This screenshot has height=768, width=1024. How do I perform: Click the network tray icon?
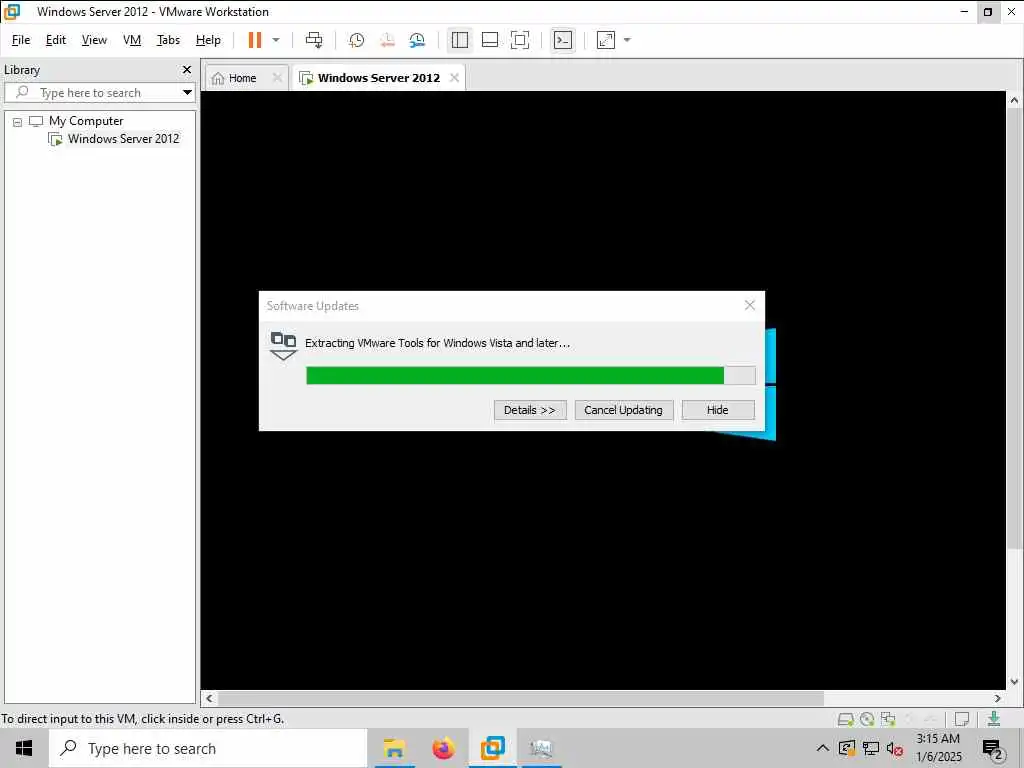[871, 748]
